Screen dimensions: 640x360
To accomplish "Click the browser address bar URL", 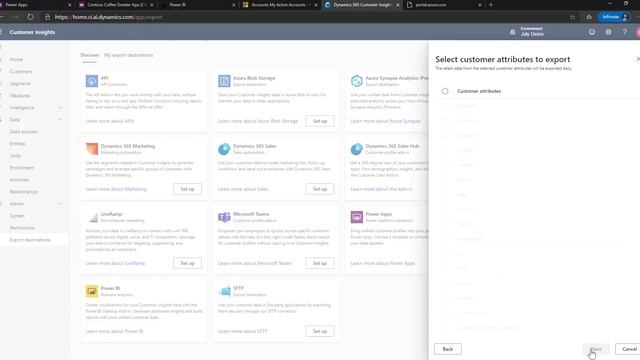I will pyautogui.click(x=108, y=17).
